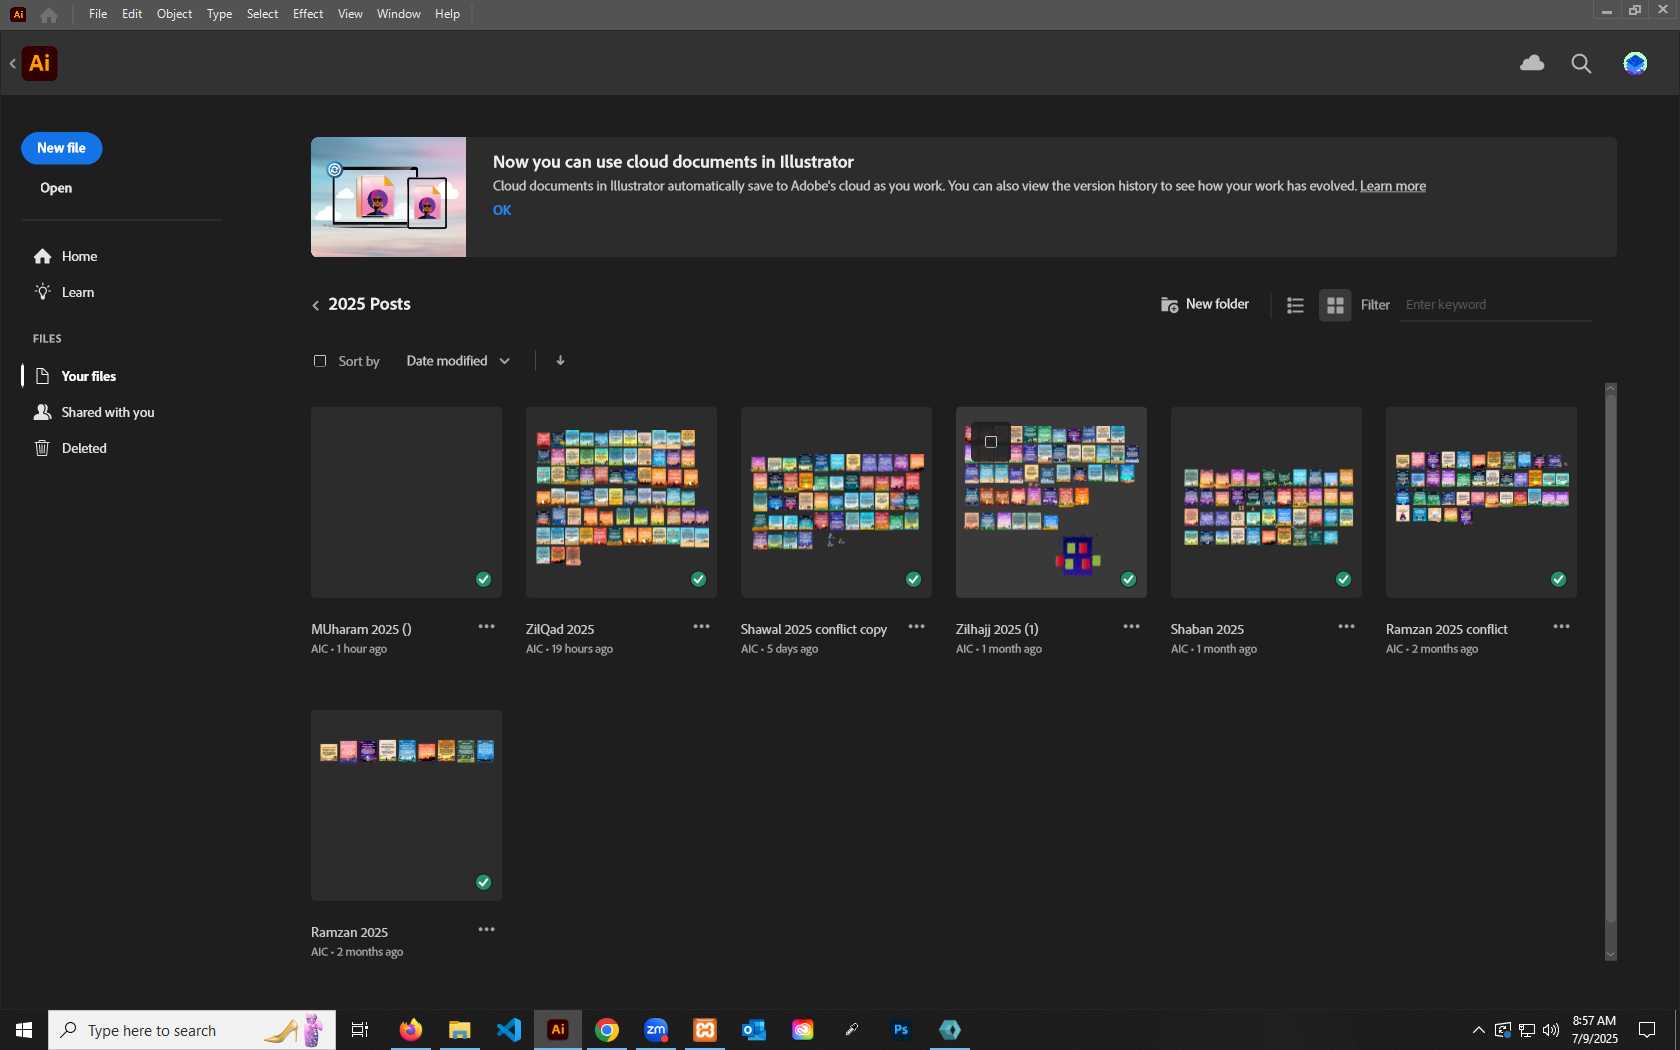The image size is (1680, 1050).
Task: Open the File menu
Action: click(97, 14)
